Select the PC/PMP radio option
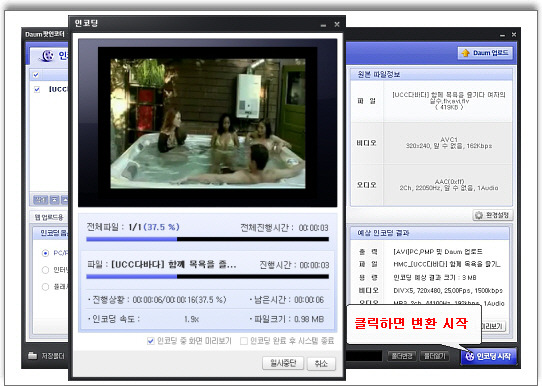 pyautogui.click(x=45, y=253)
